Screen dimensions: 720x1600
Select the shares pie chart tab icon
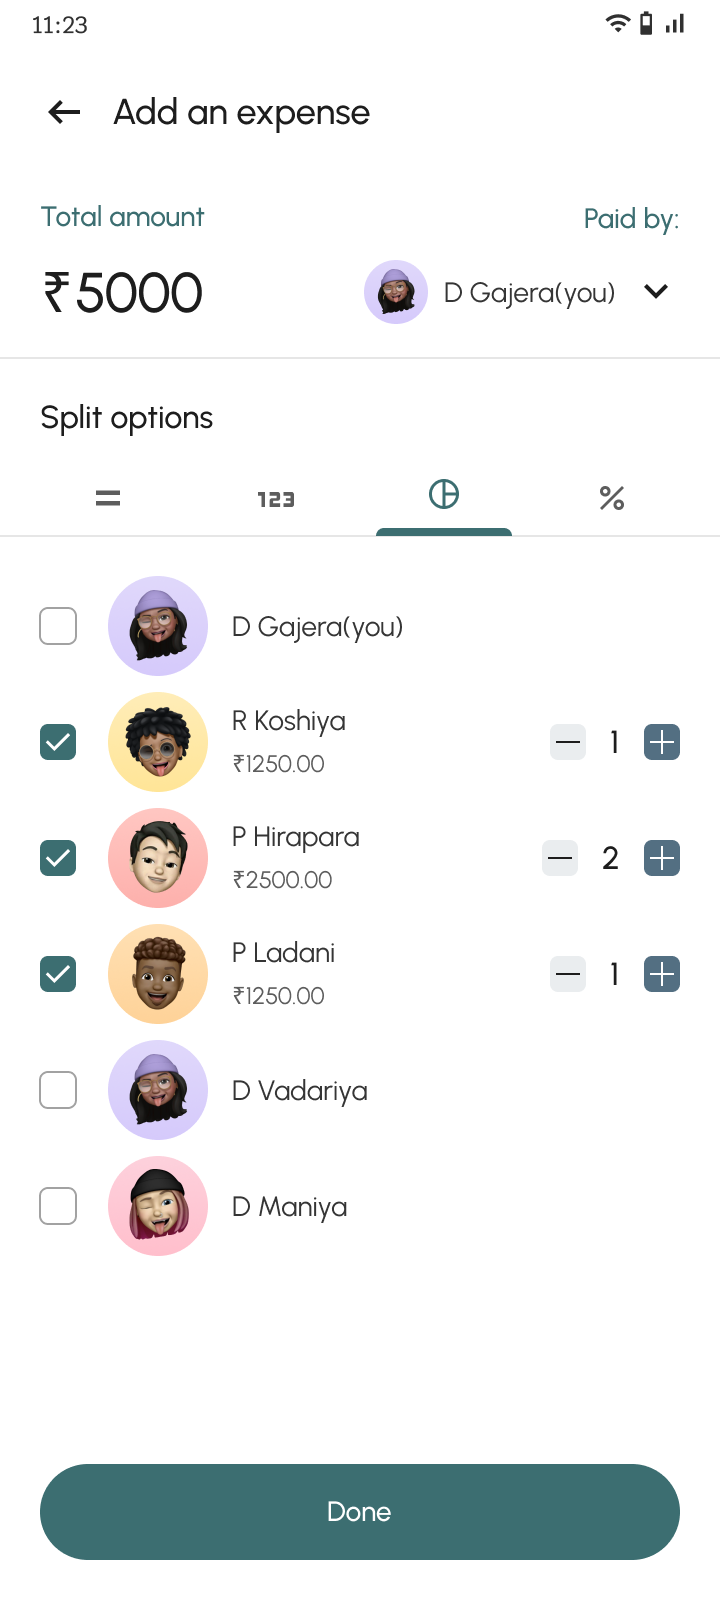444,494
